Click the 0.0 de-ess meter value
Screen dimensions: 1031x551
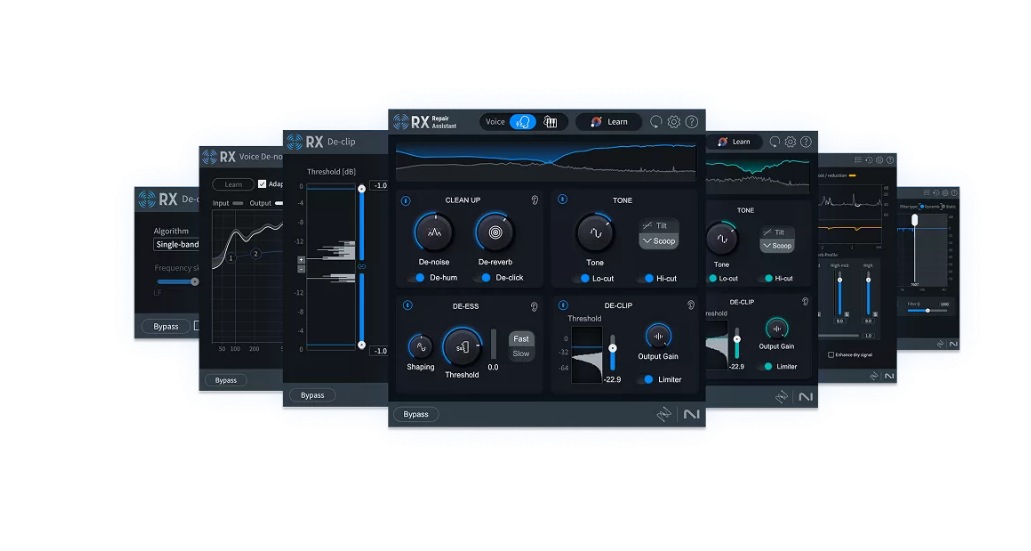pyautogui.click(x=493, y=368)
